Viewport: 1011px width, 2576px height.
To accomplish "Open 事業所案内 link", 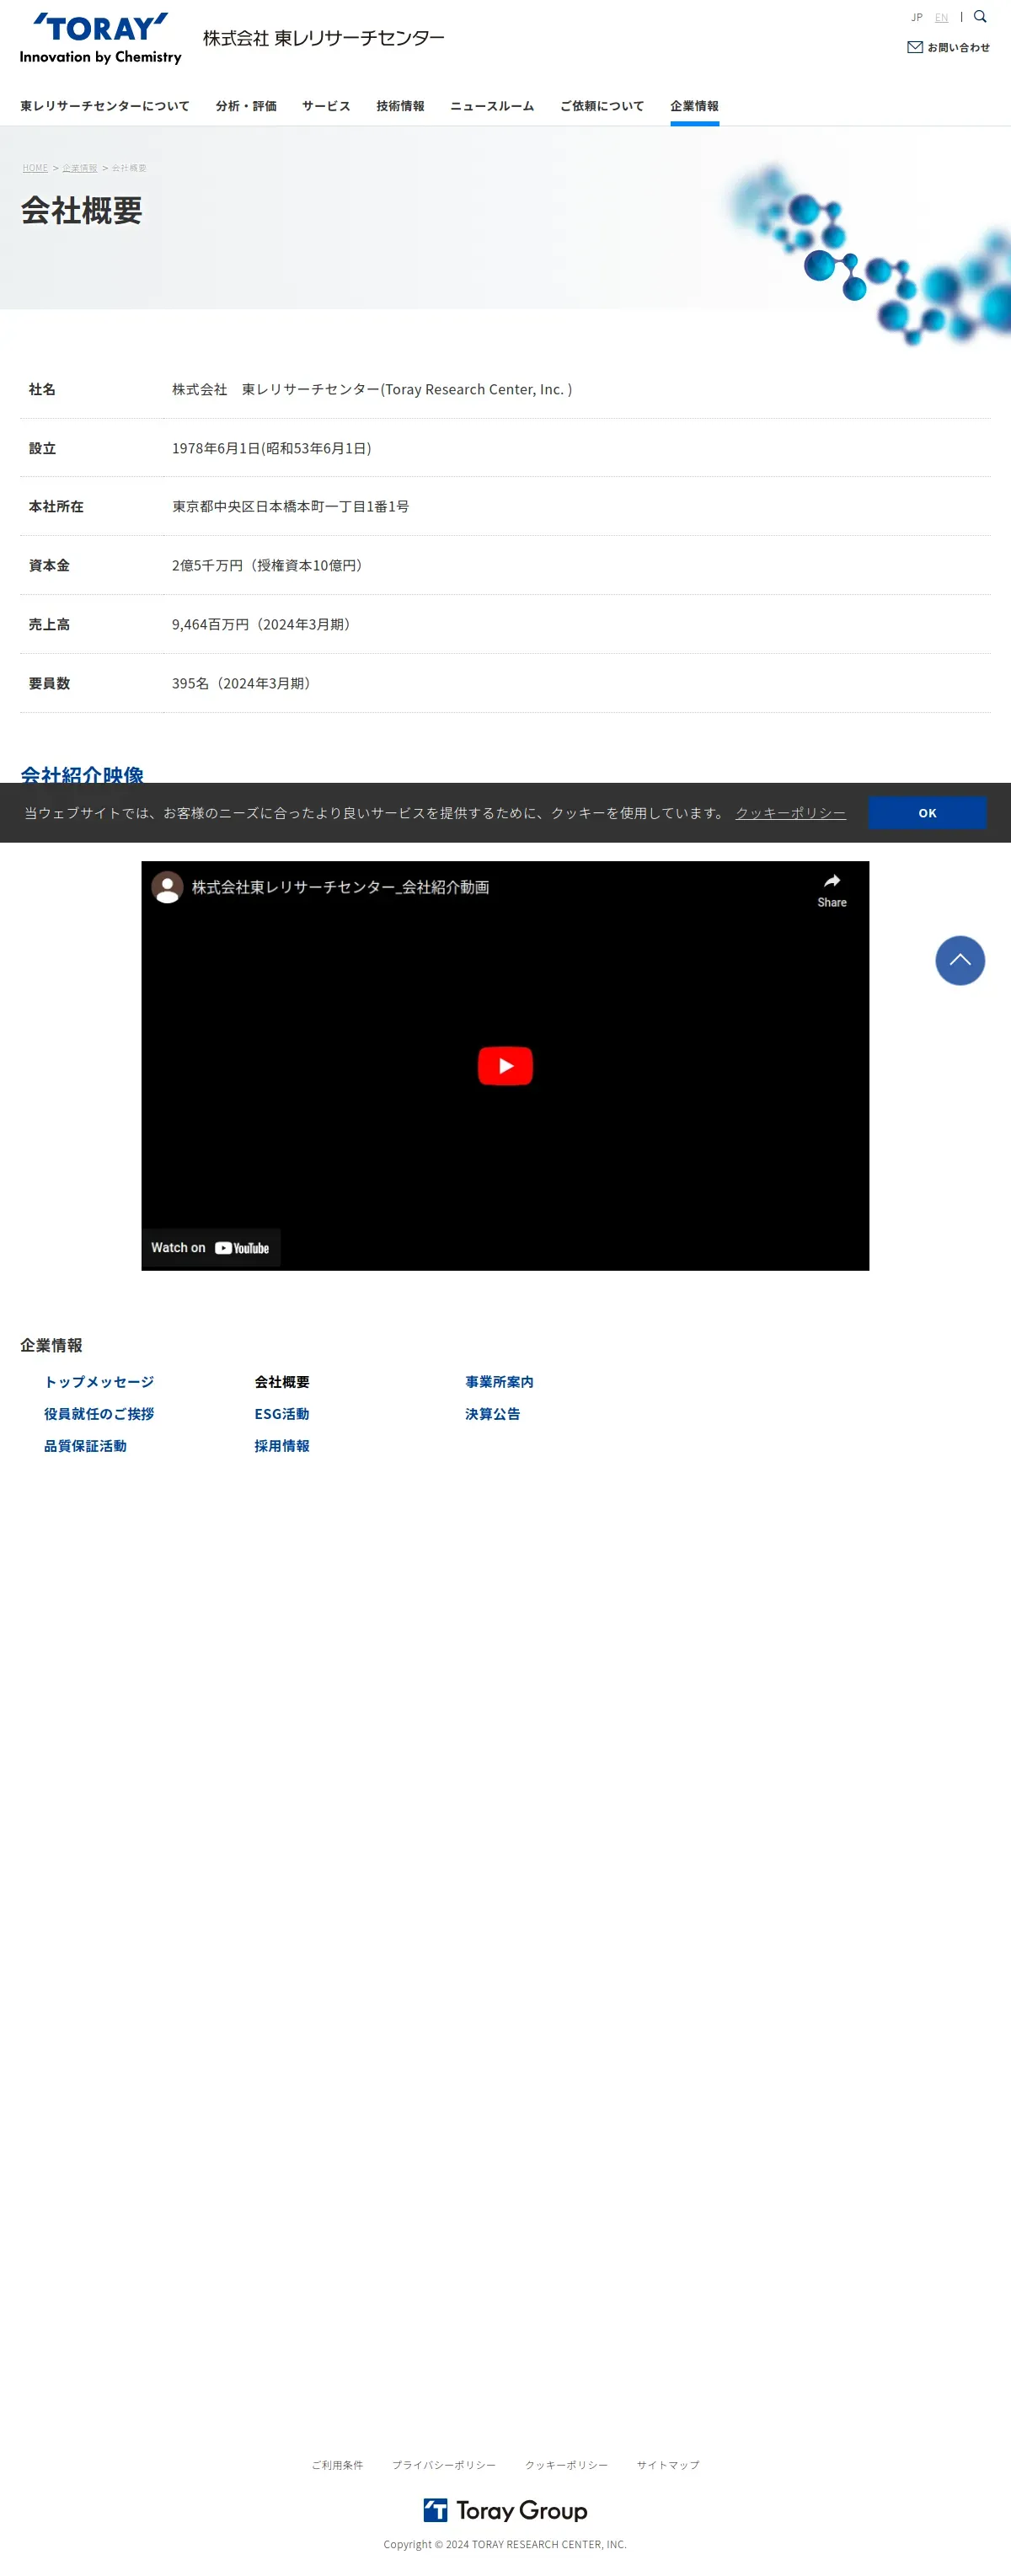I will coord(499,1382).
